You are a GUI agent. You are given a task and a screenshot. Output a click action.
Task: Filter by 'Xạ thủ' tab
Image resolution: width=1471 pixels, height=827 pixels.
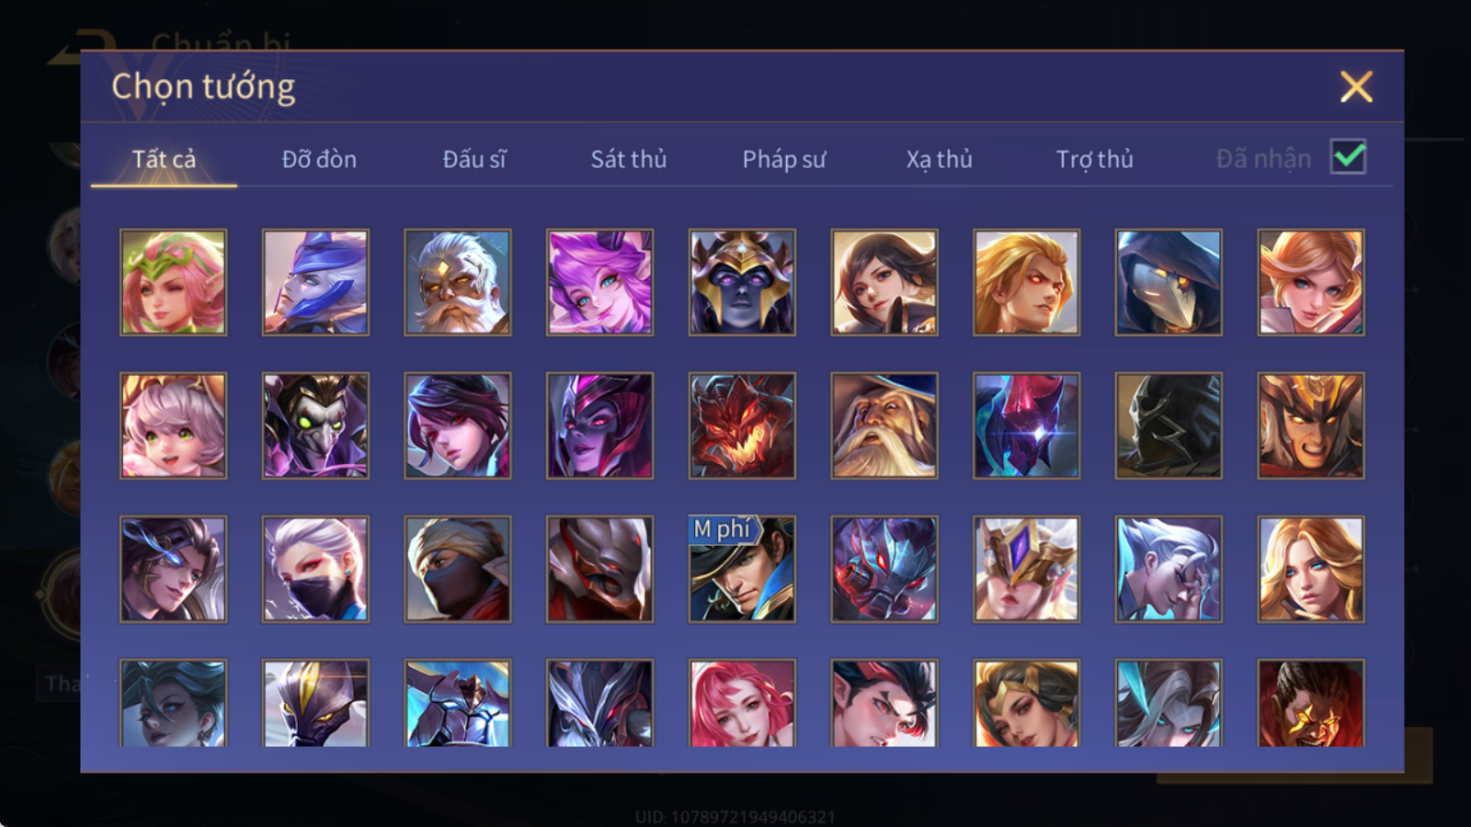(x=939, y=159)
